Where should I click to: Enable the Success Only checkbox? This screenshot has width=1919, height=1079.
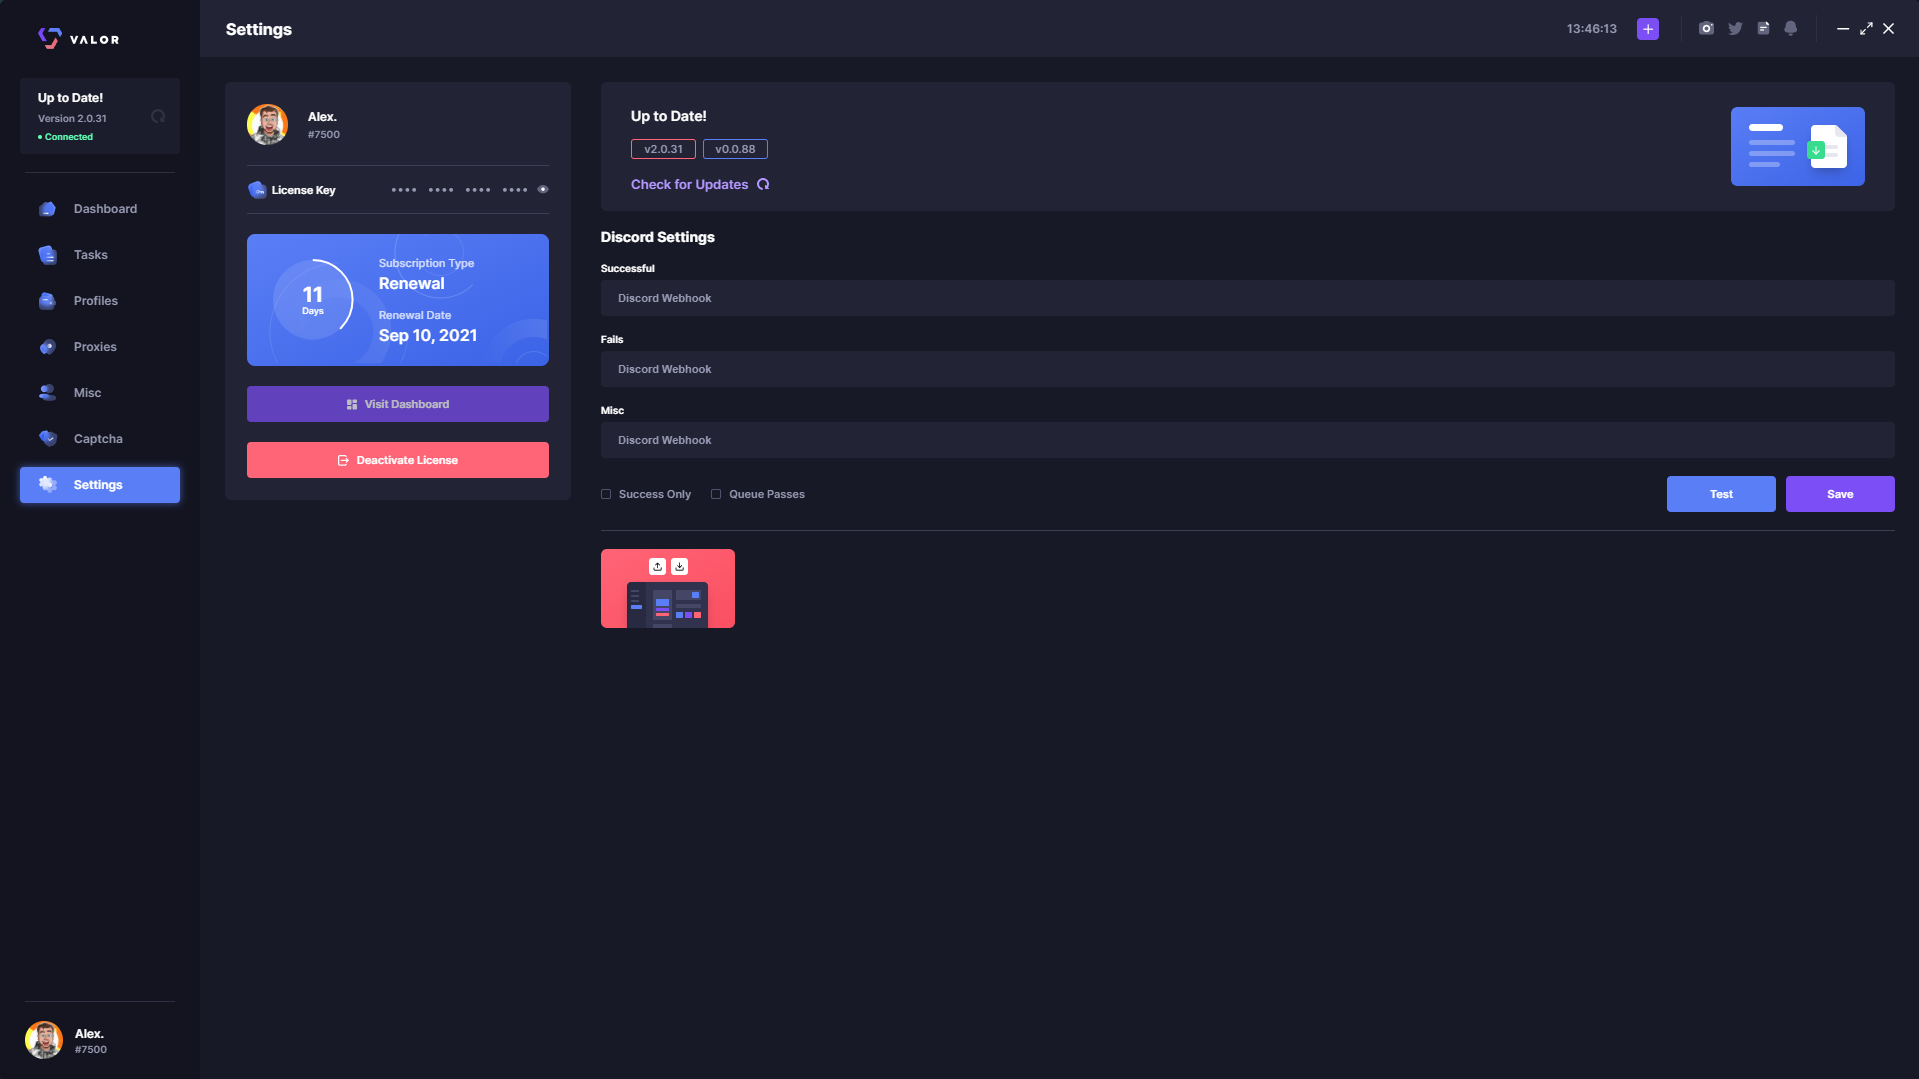606,494
